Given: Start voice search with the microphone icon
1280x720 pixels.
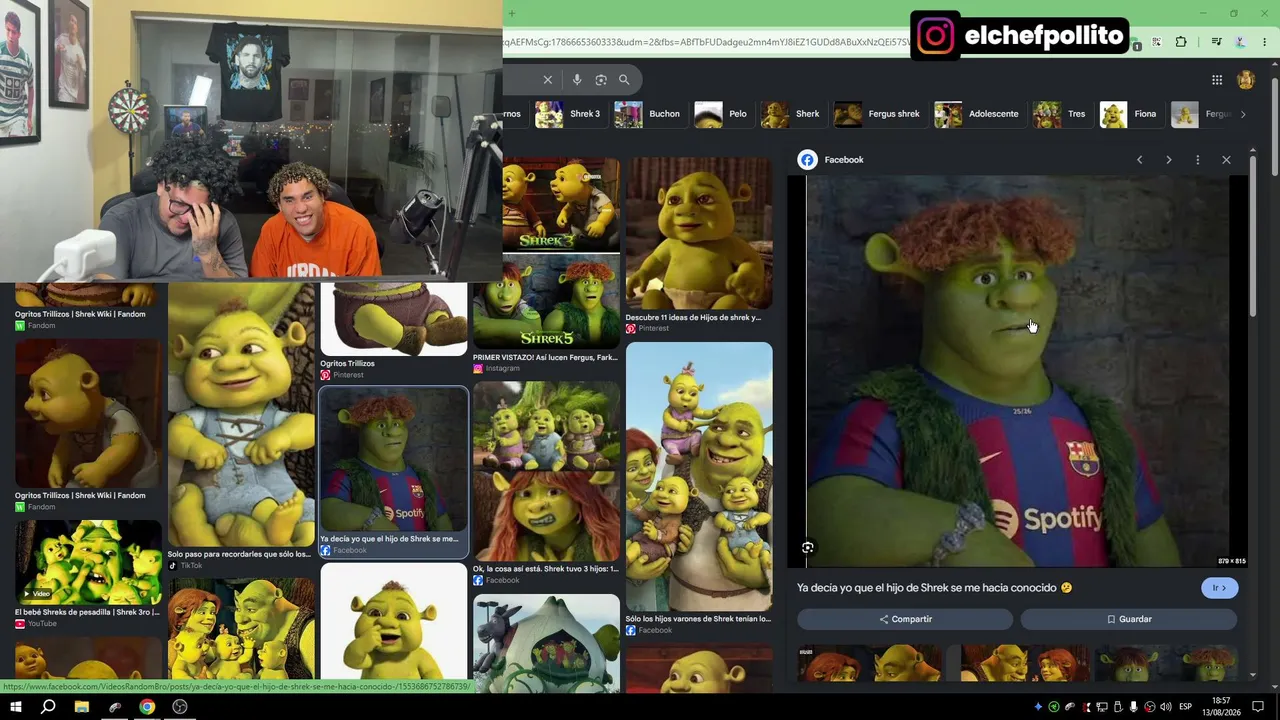Looking at the screenshot, I should (x=577, y=80).
